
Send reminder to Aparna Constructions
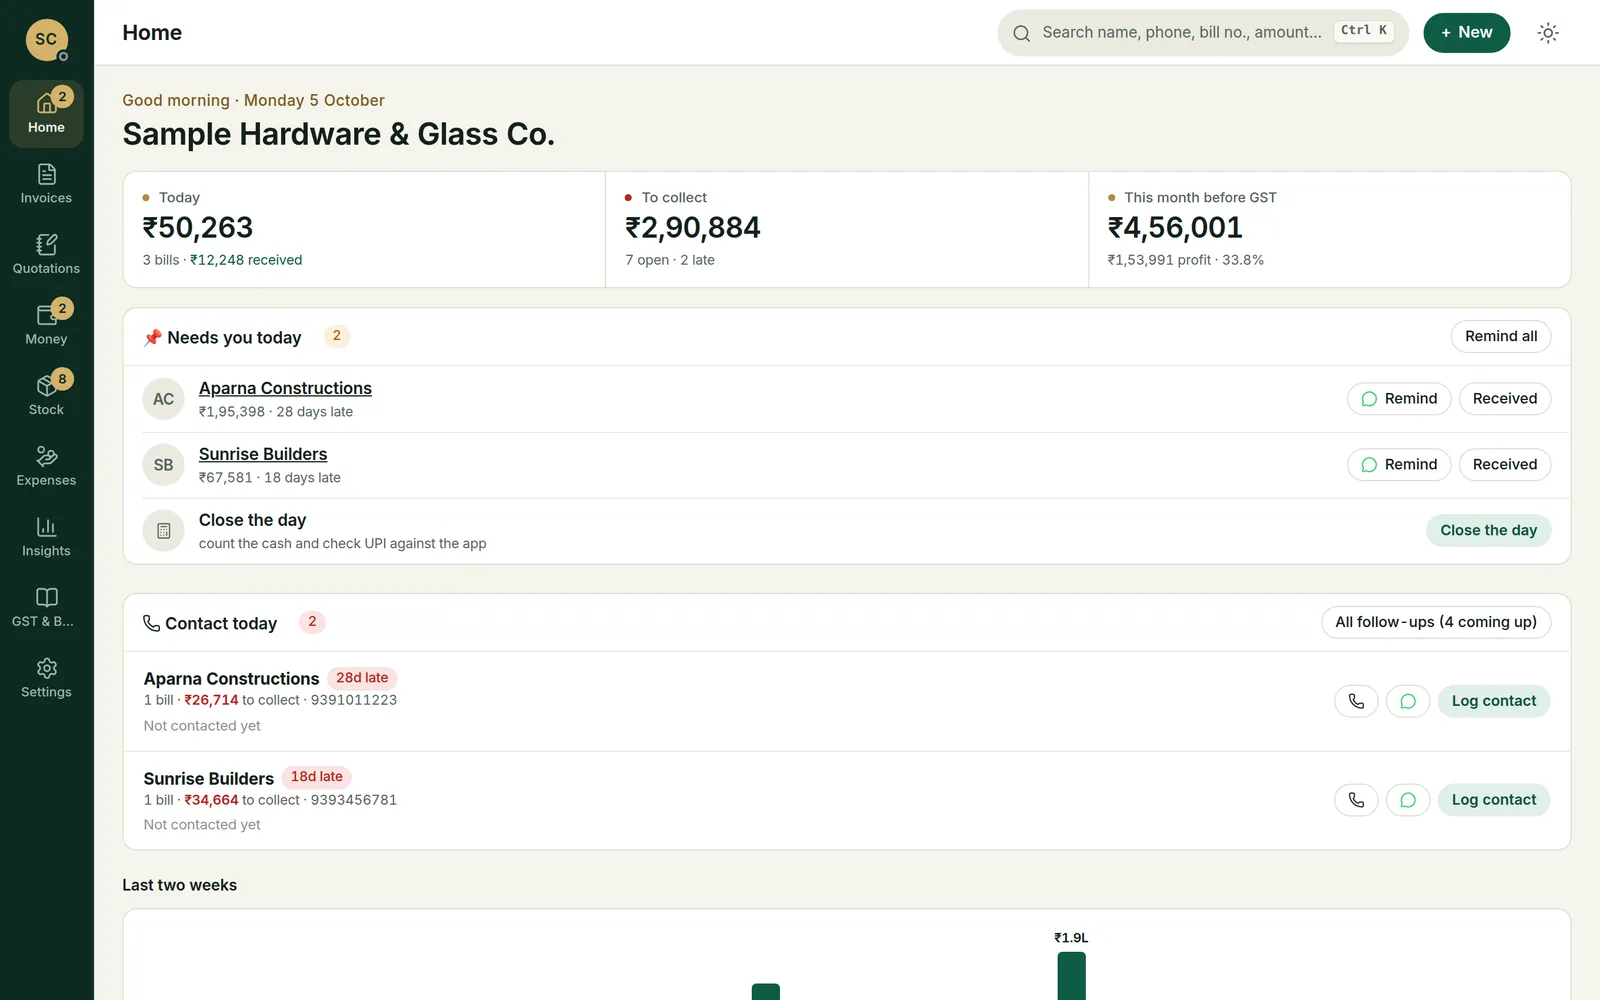[1398, 399]
